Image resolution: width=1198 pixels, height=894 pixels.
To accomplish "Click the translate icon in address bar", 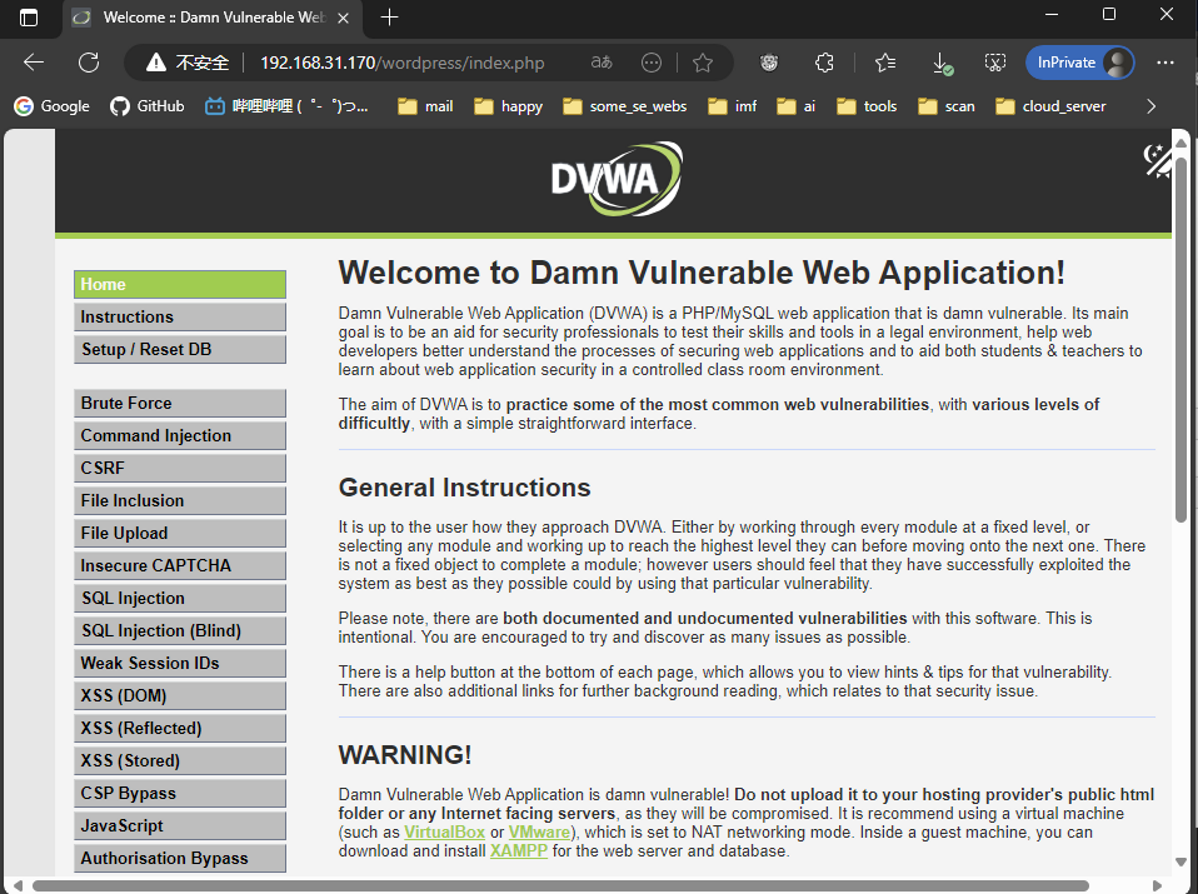I will (601, 63).
